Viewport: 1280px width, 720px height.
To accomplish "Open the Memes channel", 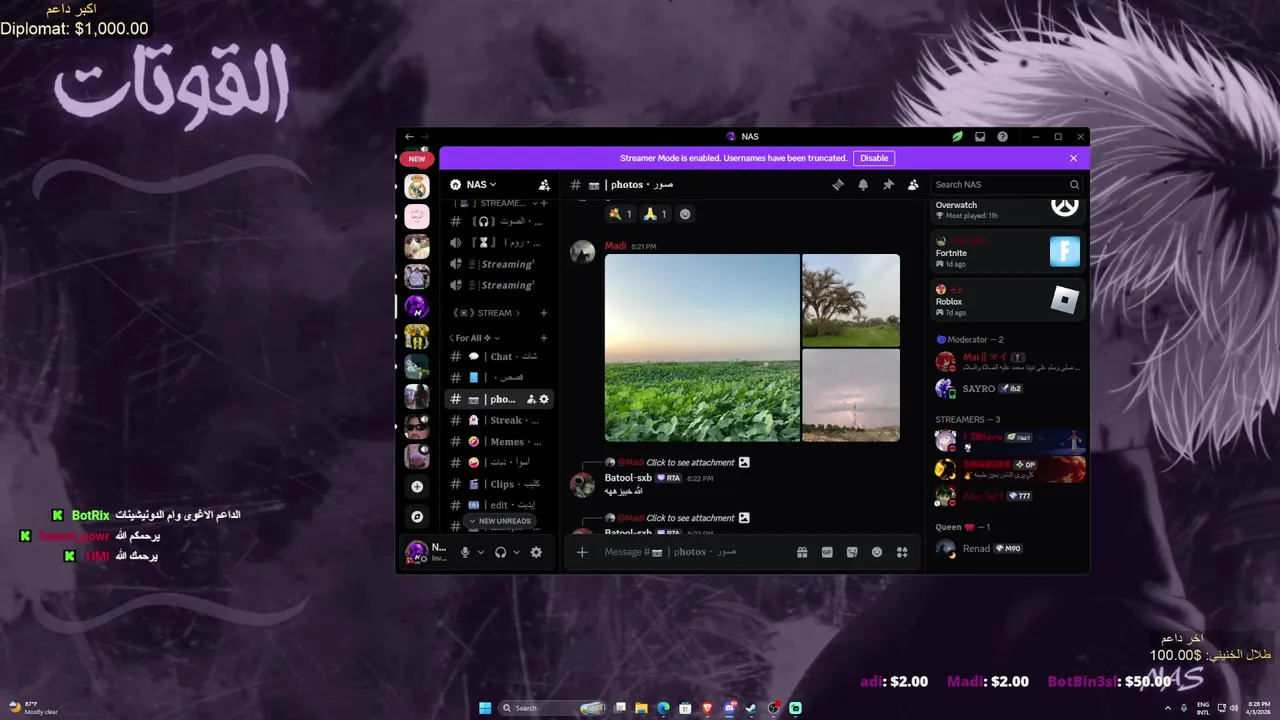I will tap(498, 442).
